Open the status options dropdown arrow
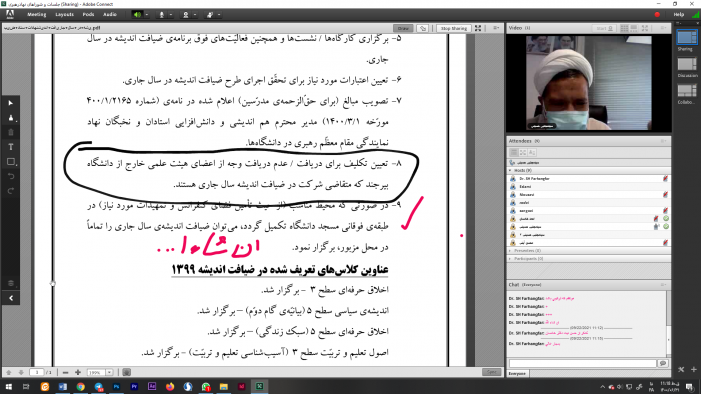 click(x=219, y=15)
